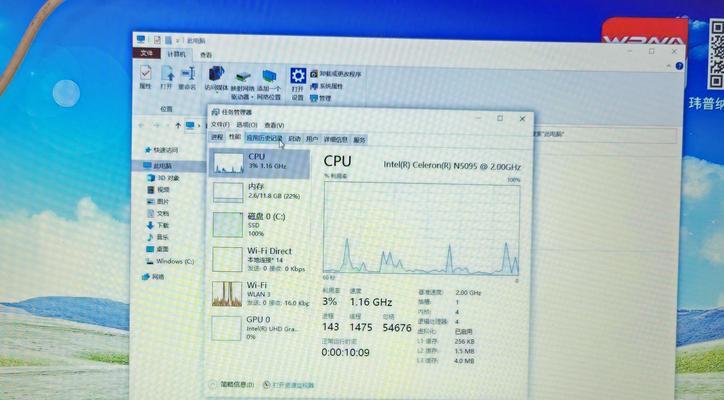Click the 添加一个网络位置 Add network location icon
Image resolution: width=724 pixels, height=400 pixels.
pyautogui.click(x=269, y=85)
